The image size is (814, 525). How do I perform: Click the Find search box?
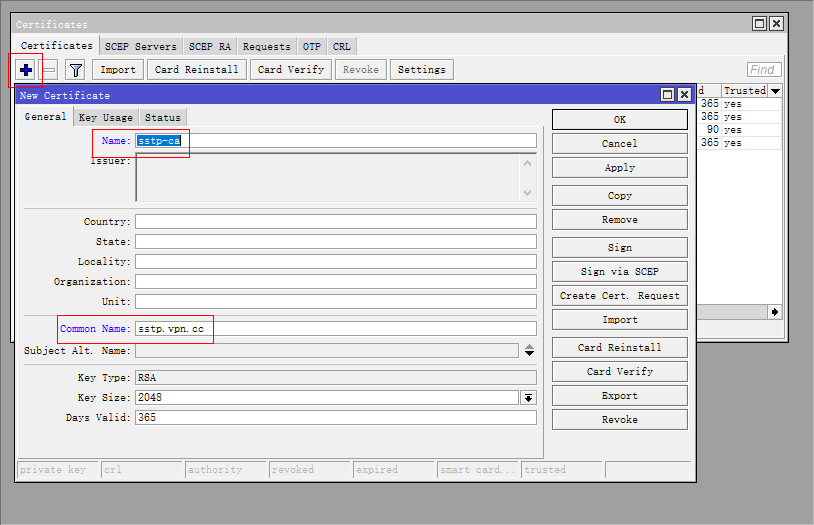point(764,70)
